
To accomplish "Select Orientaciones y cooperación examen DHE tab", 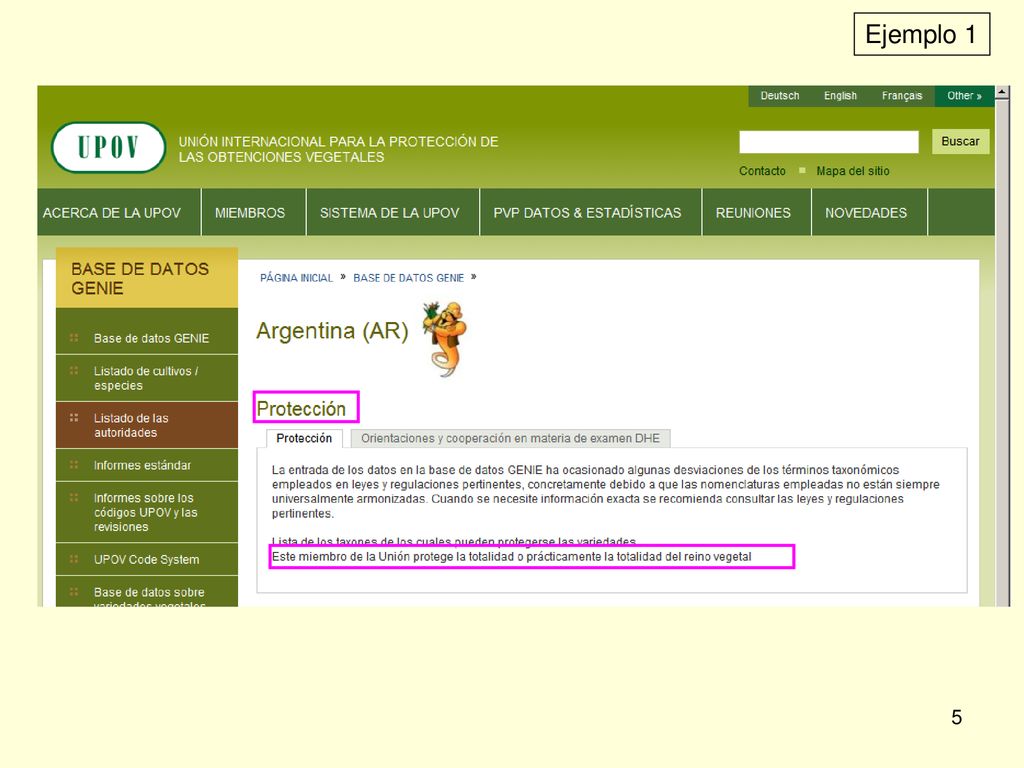I will tap(511, 438).
